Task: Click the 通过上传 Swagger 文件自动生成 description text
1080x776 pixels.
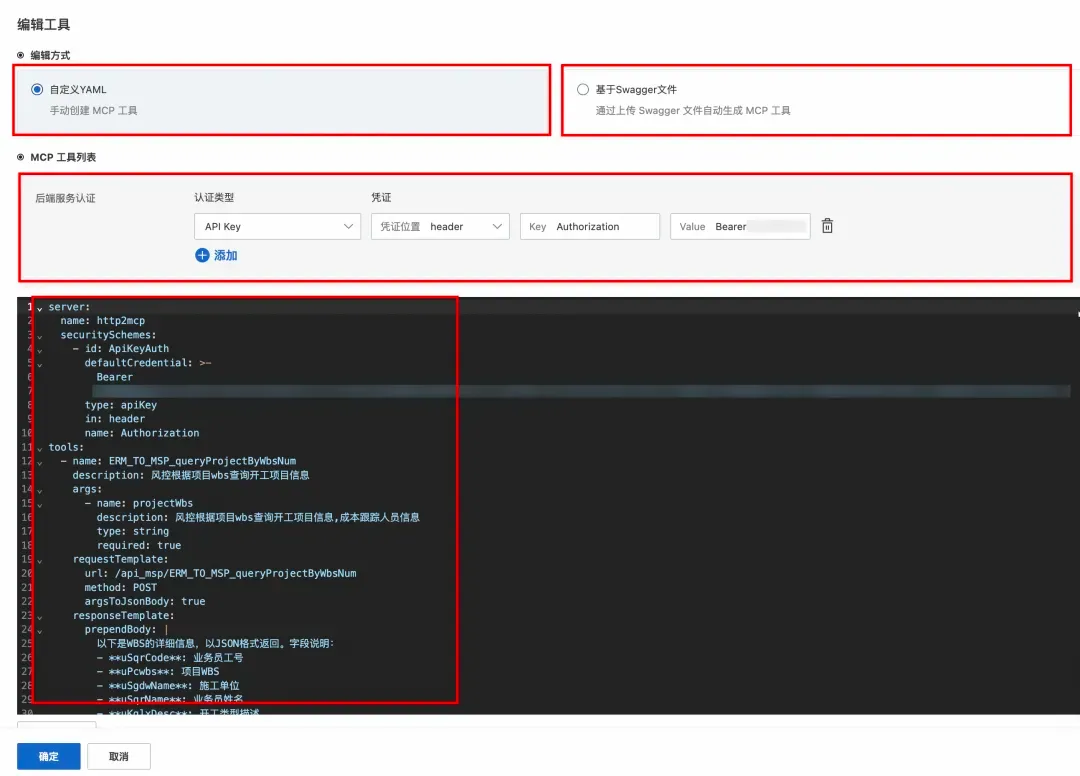Action: click(693, 111)
